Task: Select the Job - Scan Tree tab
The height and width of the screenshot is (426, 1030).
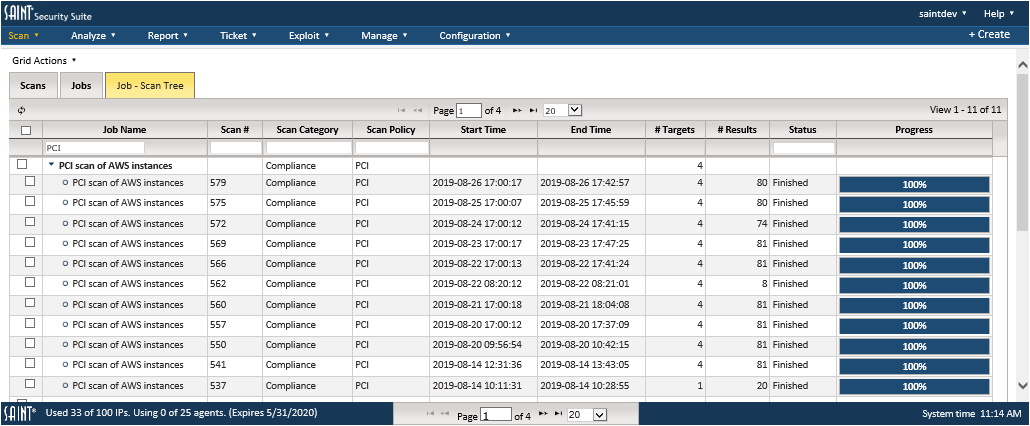Action: (150, 85)
